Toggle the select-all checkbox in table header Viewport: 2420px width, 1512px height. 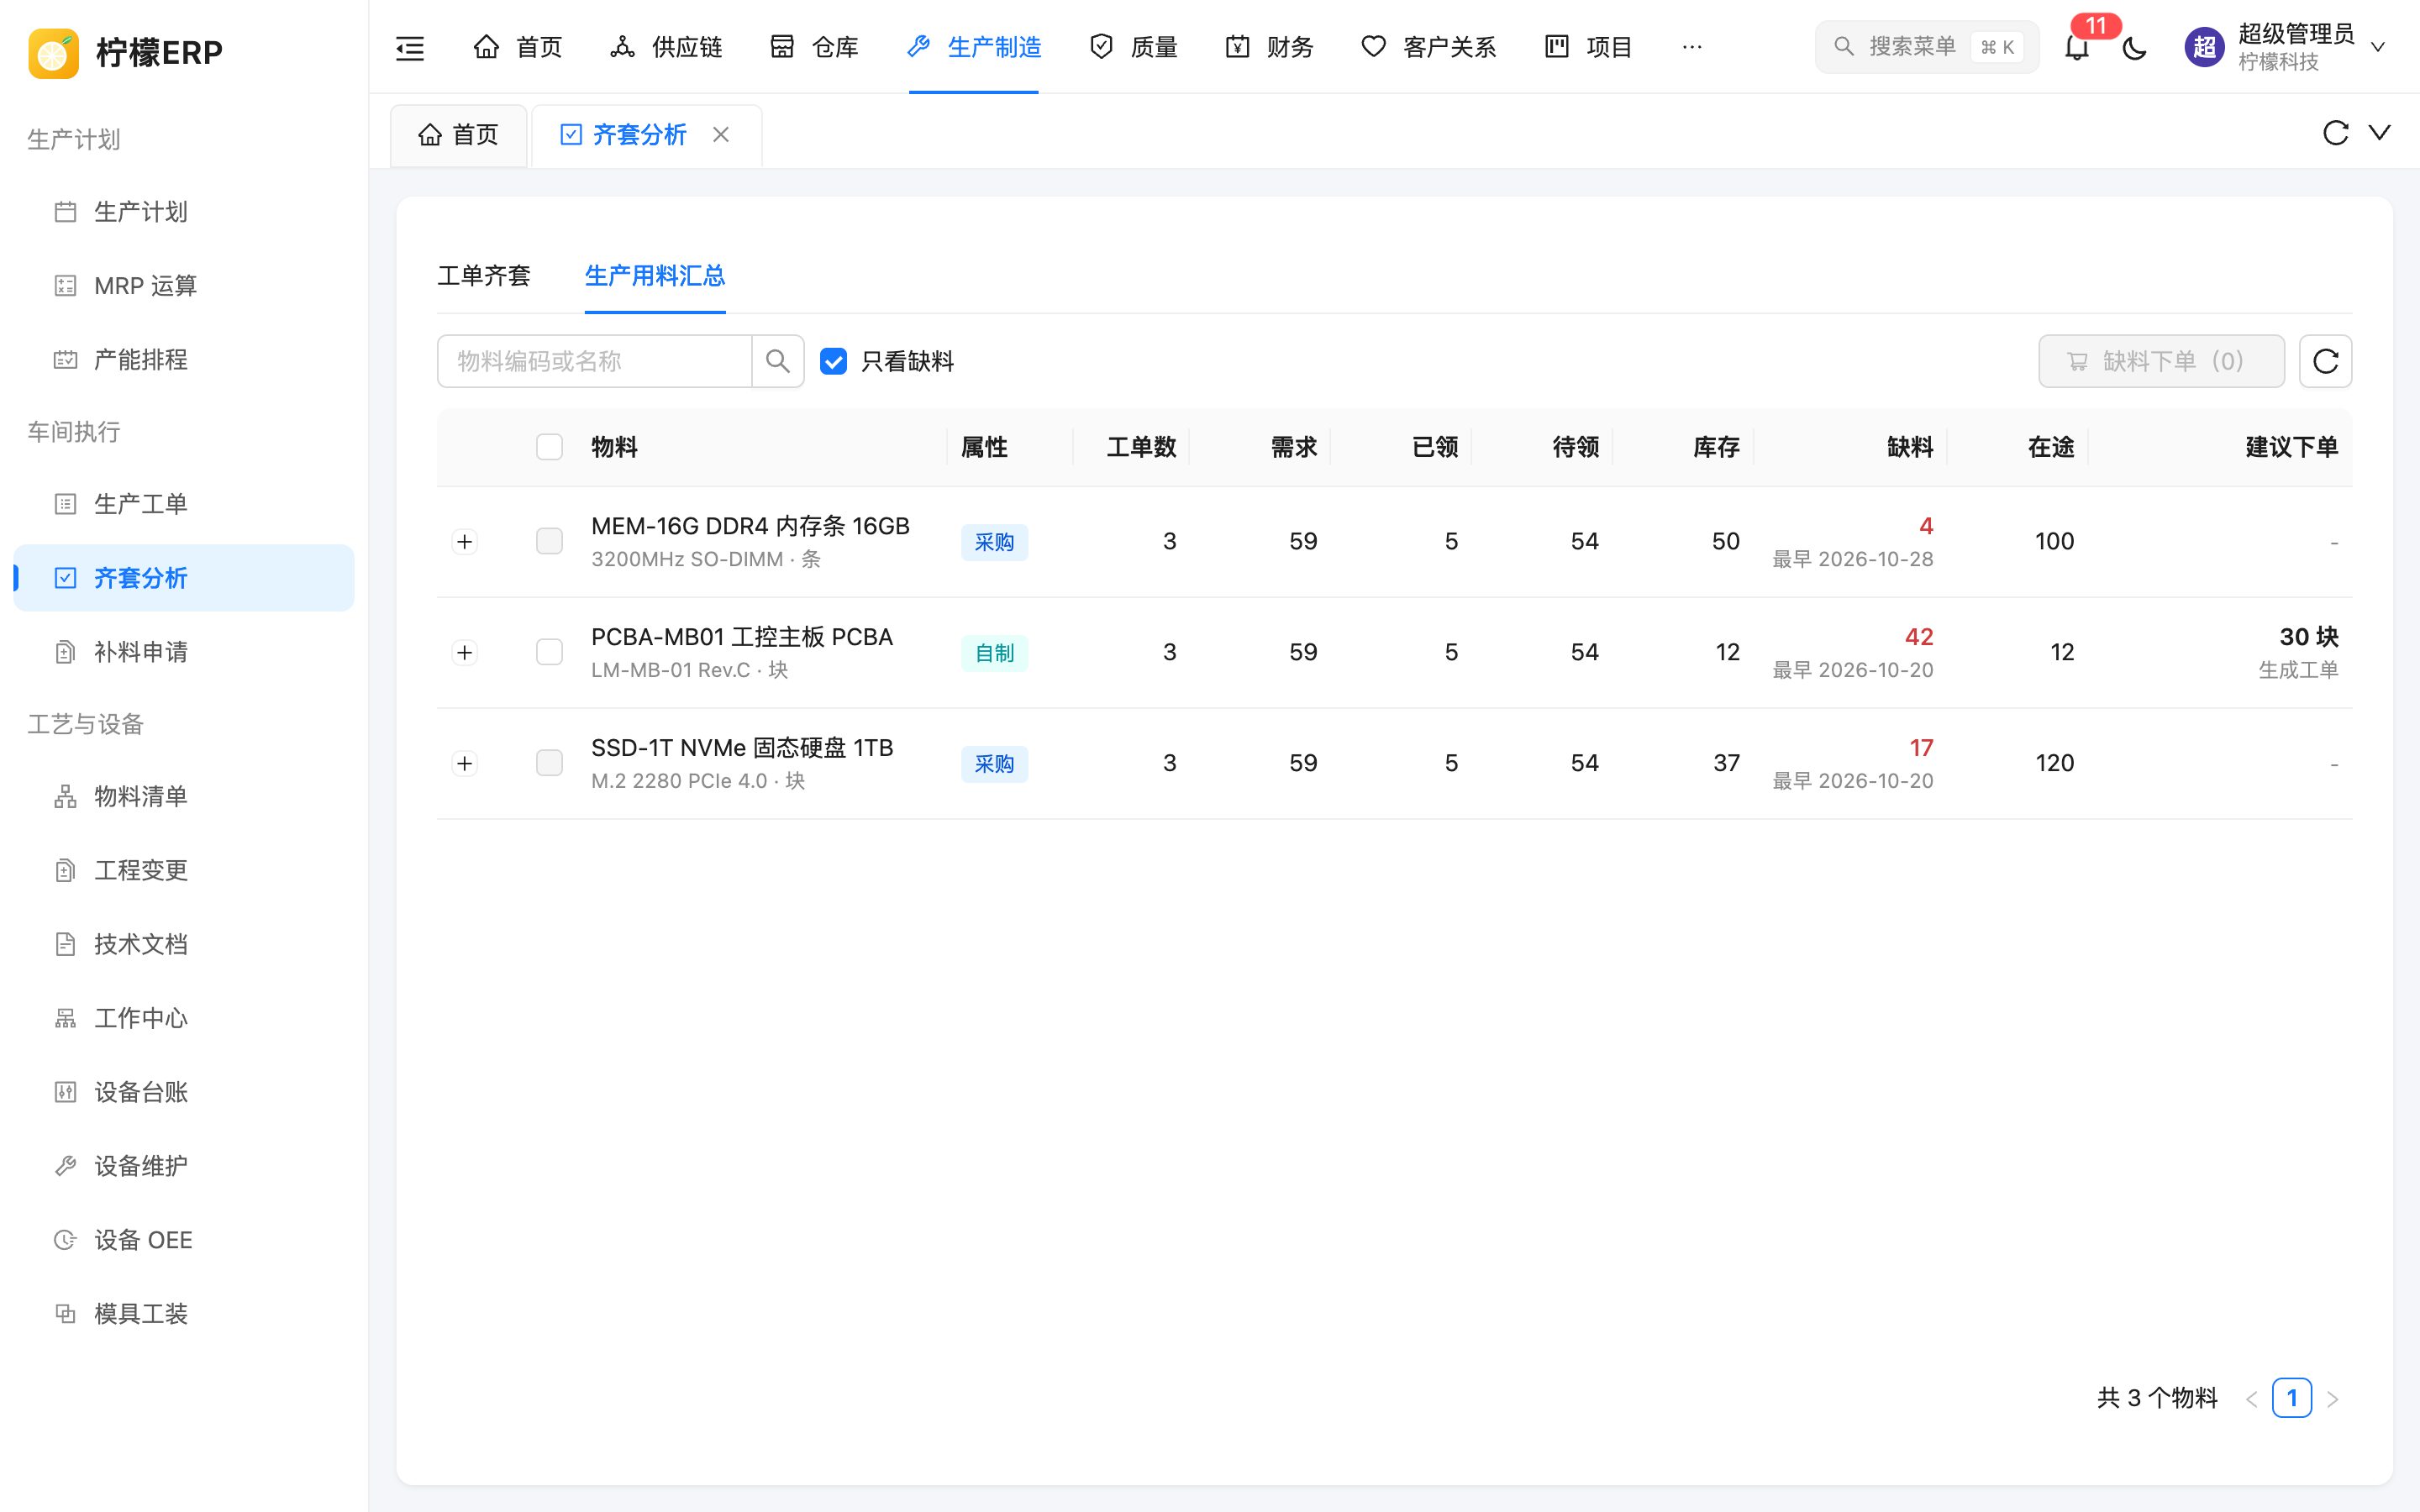pos(549,447)
